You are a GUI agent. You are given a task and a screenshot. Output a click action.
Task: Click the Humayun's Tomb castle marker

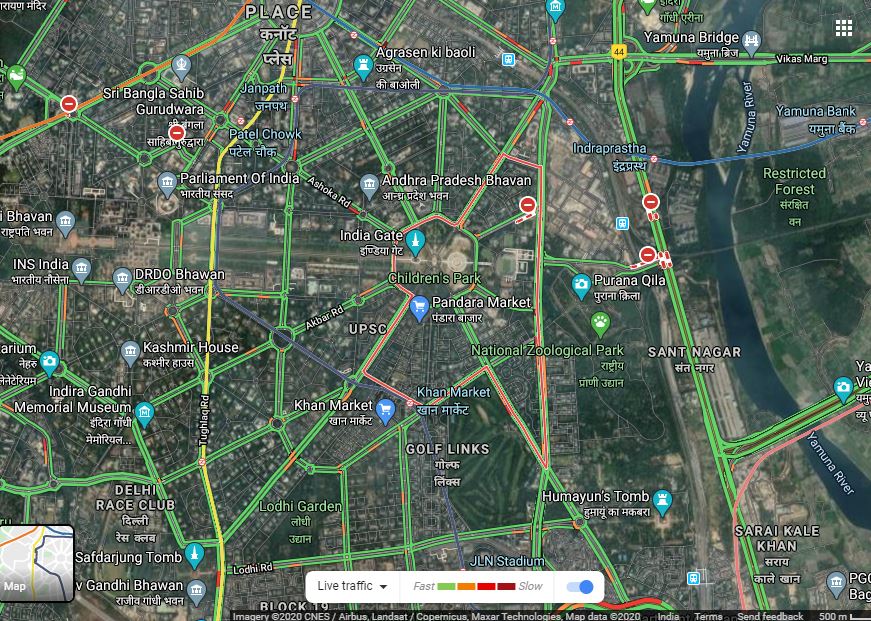(x=662, y=502)
